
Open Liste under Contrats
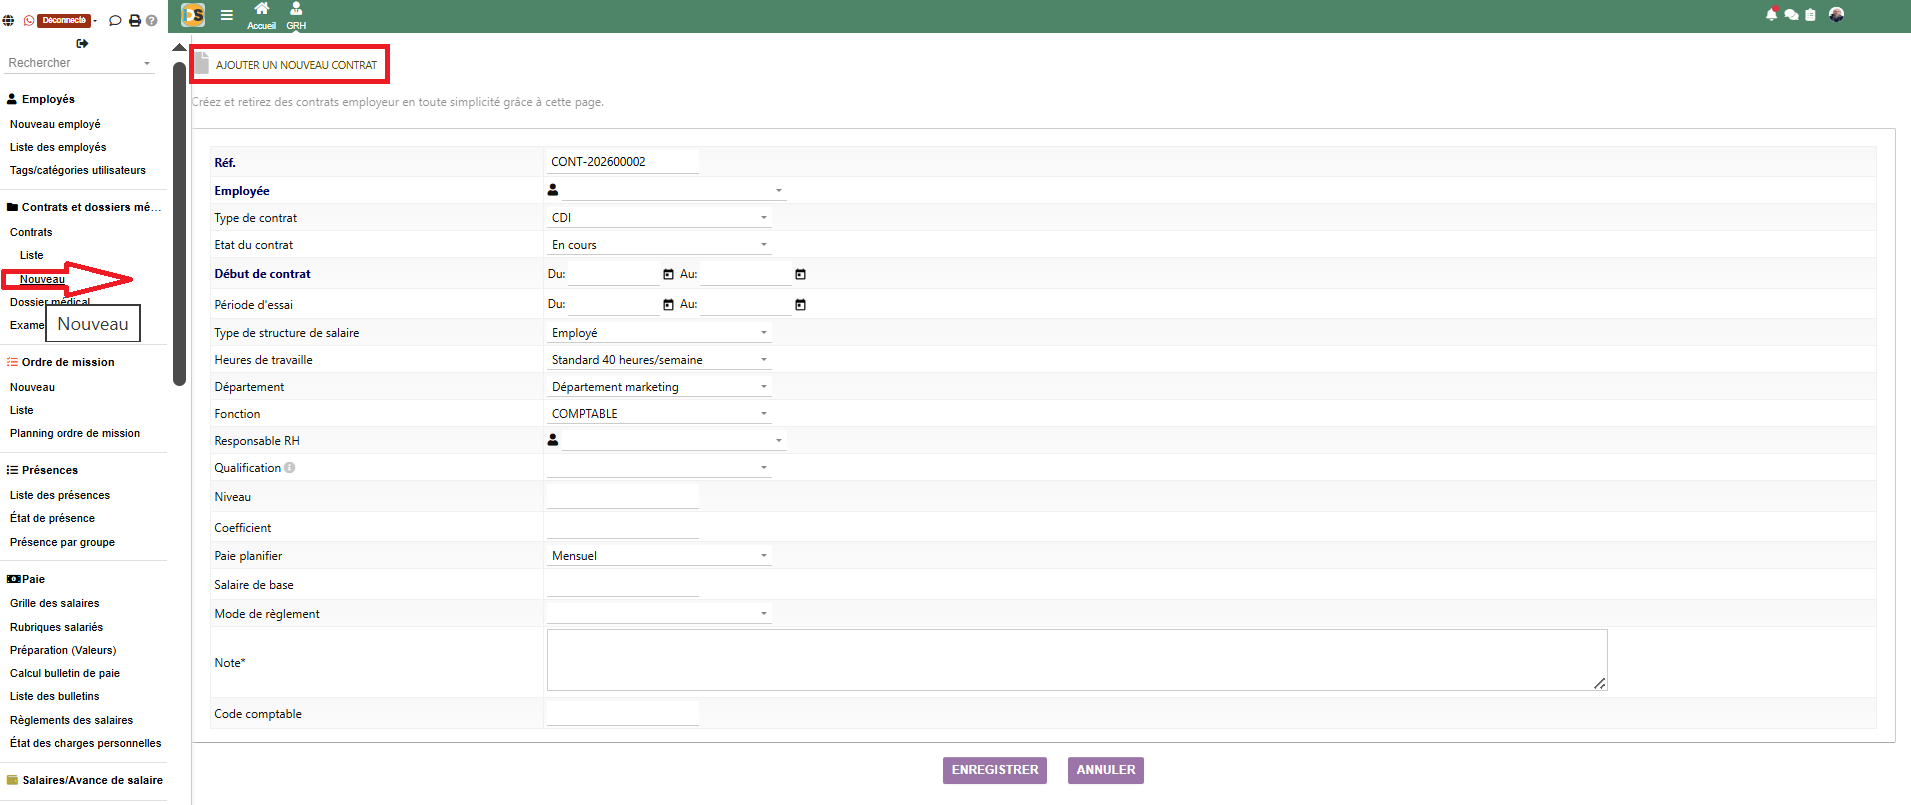[x=32, y=255]
